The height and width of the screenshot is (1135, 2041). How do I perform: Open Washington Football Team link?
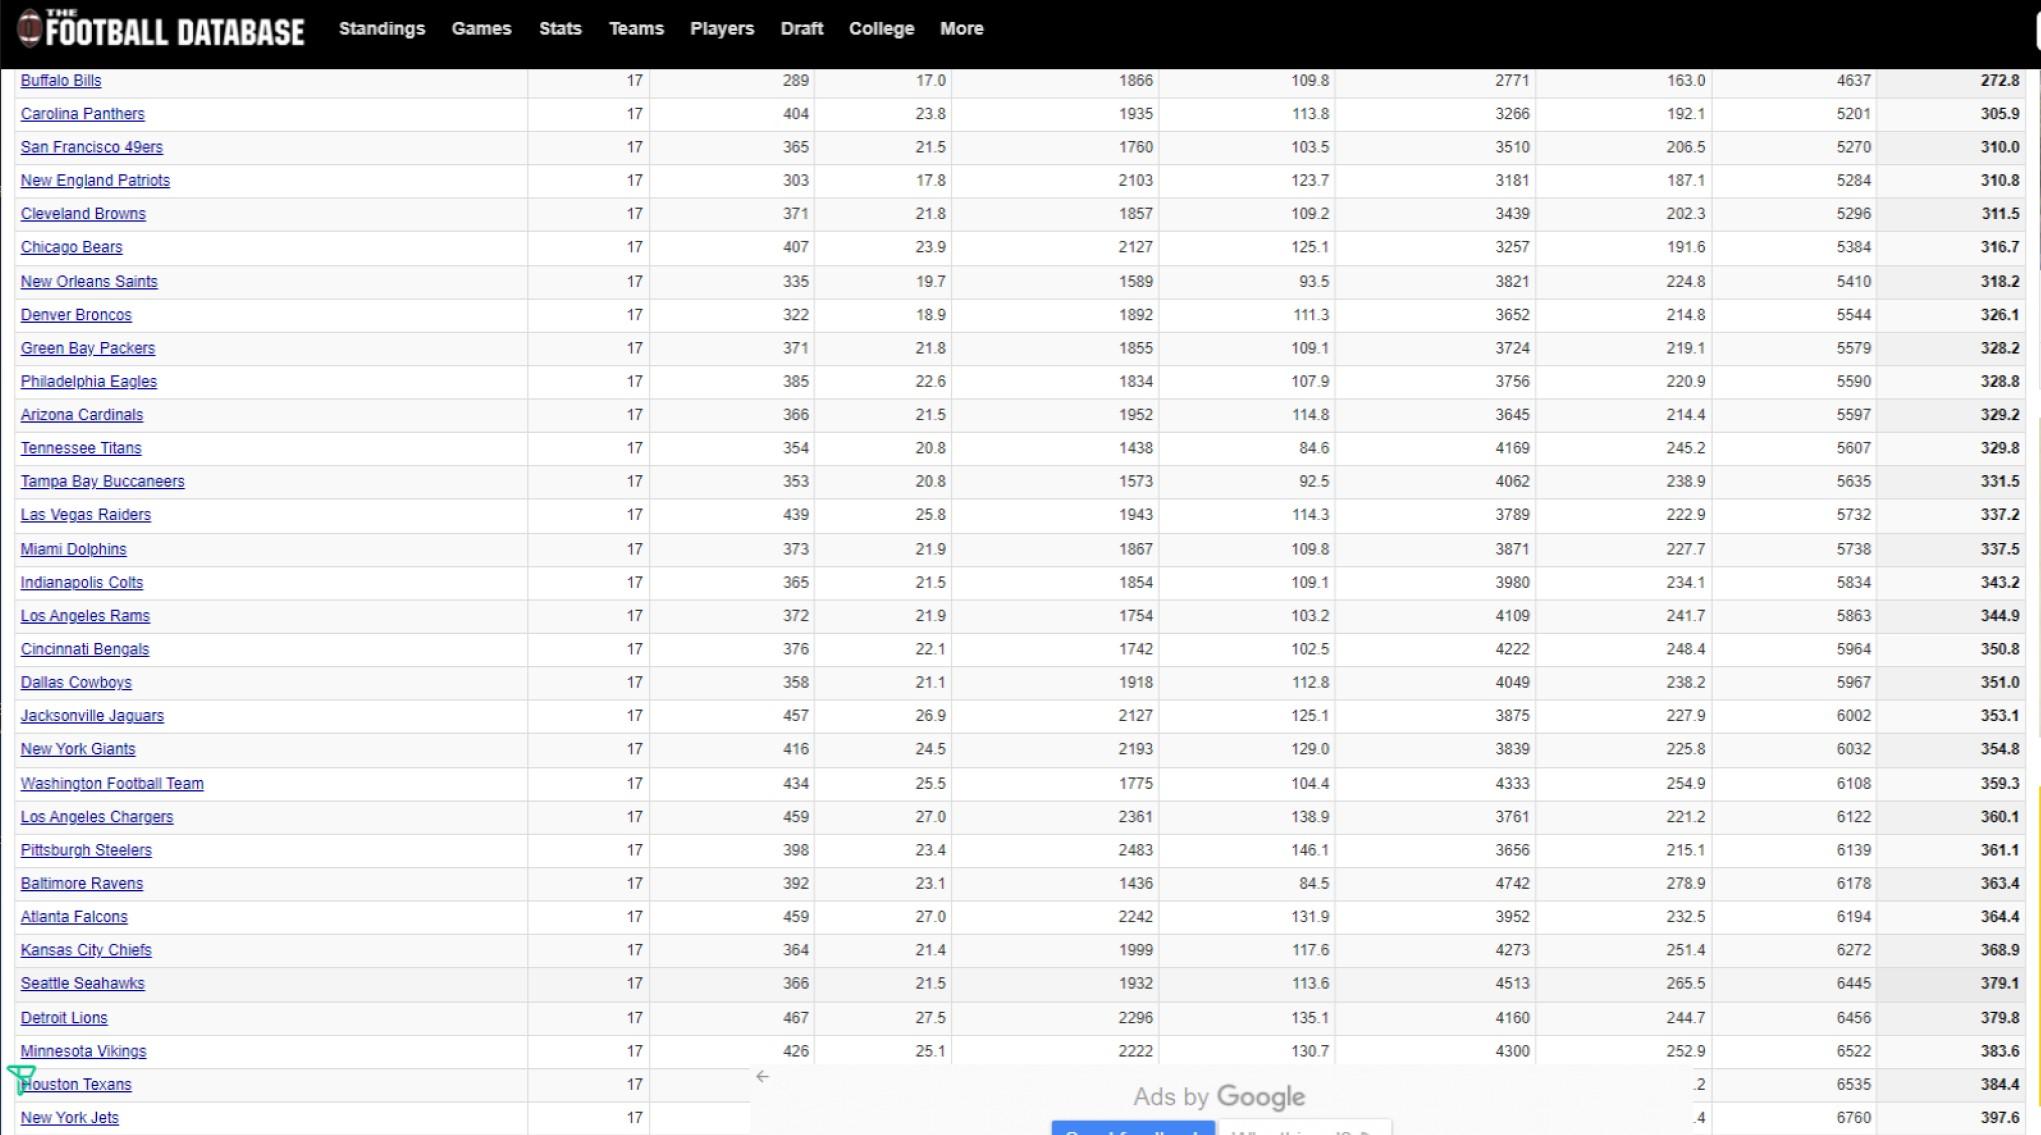112,784
